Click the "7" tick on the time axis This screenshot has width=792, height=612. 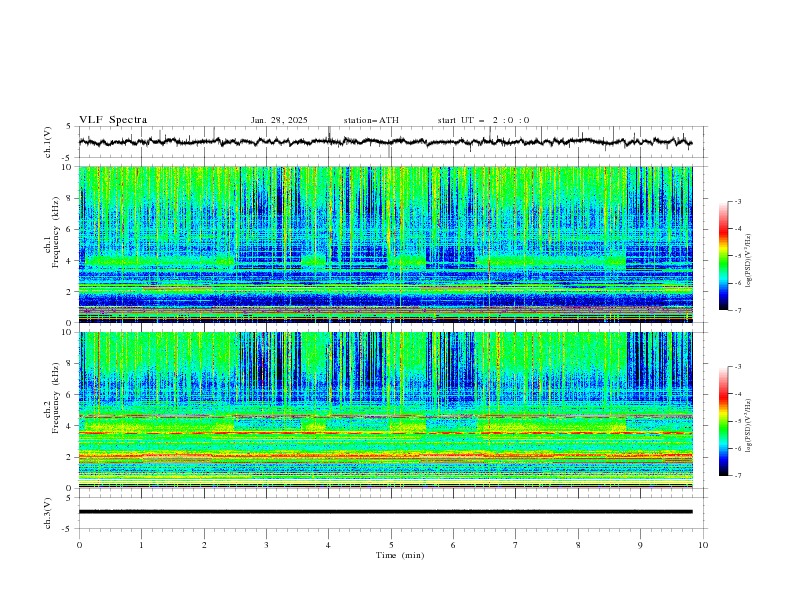515,545
